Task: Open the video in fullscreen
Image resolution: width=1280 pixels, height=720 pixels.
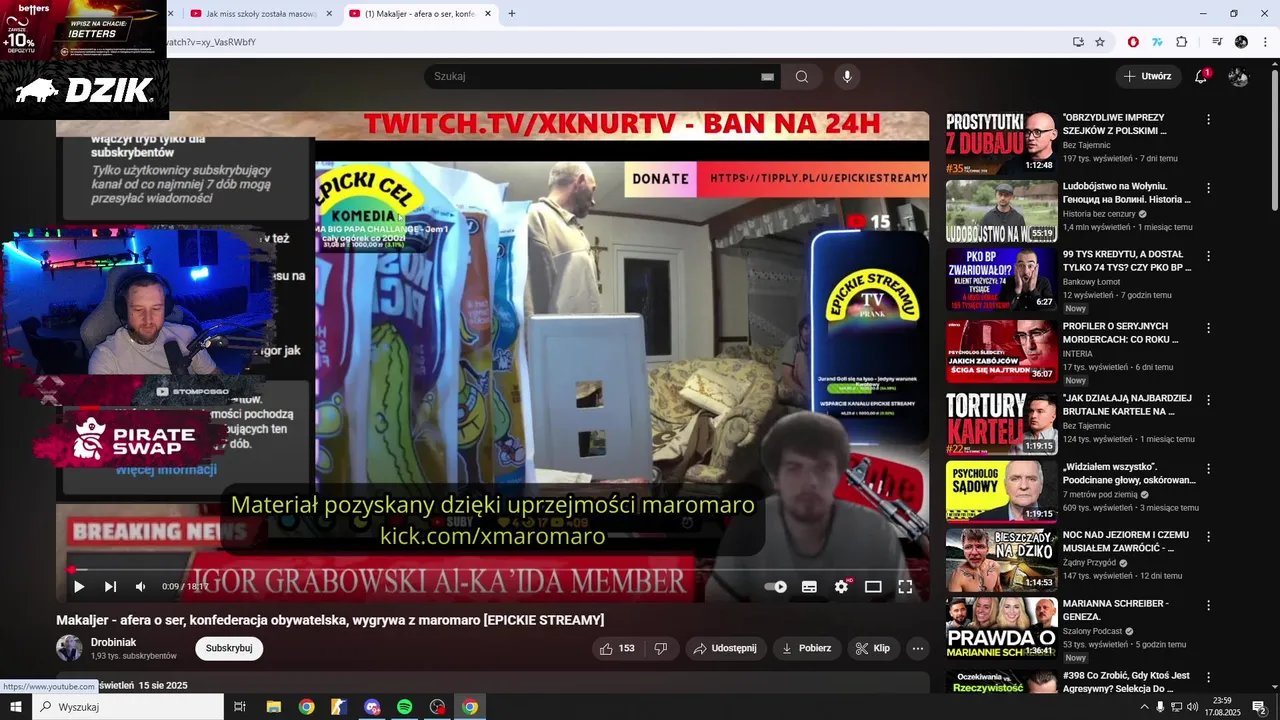Action: click(x=905, y=587)
